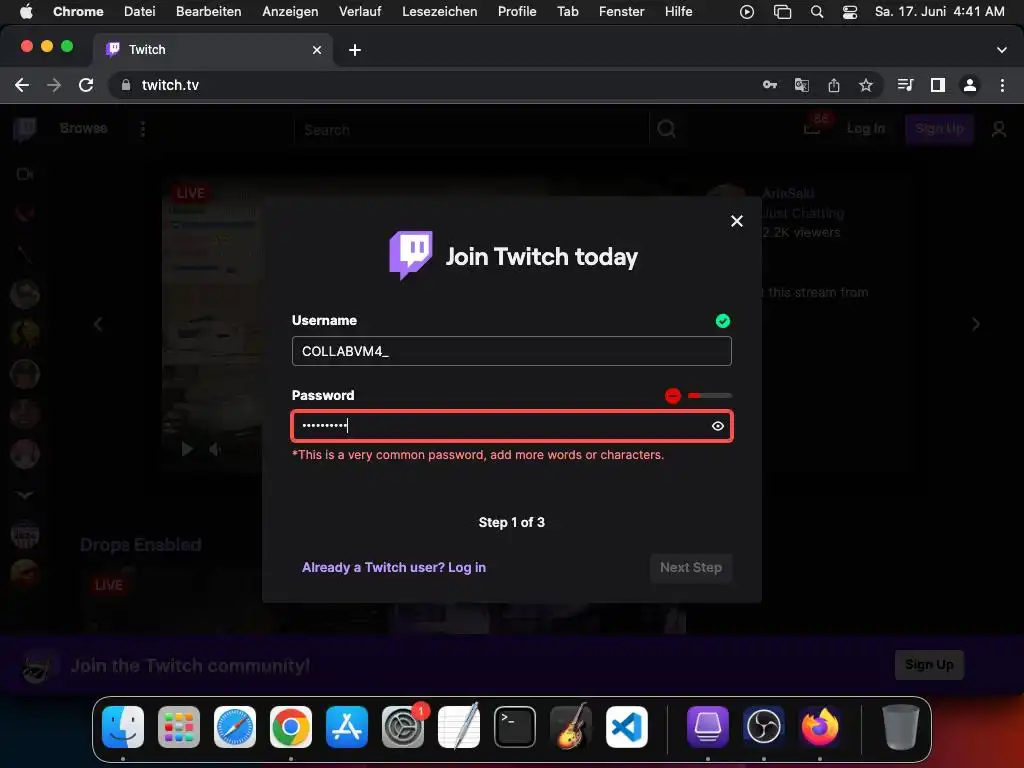Select the Twitch tab

click(x=212, y=50)
